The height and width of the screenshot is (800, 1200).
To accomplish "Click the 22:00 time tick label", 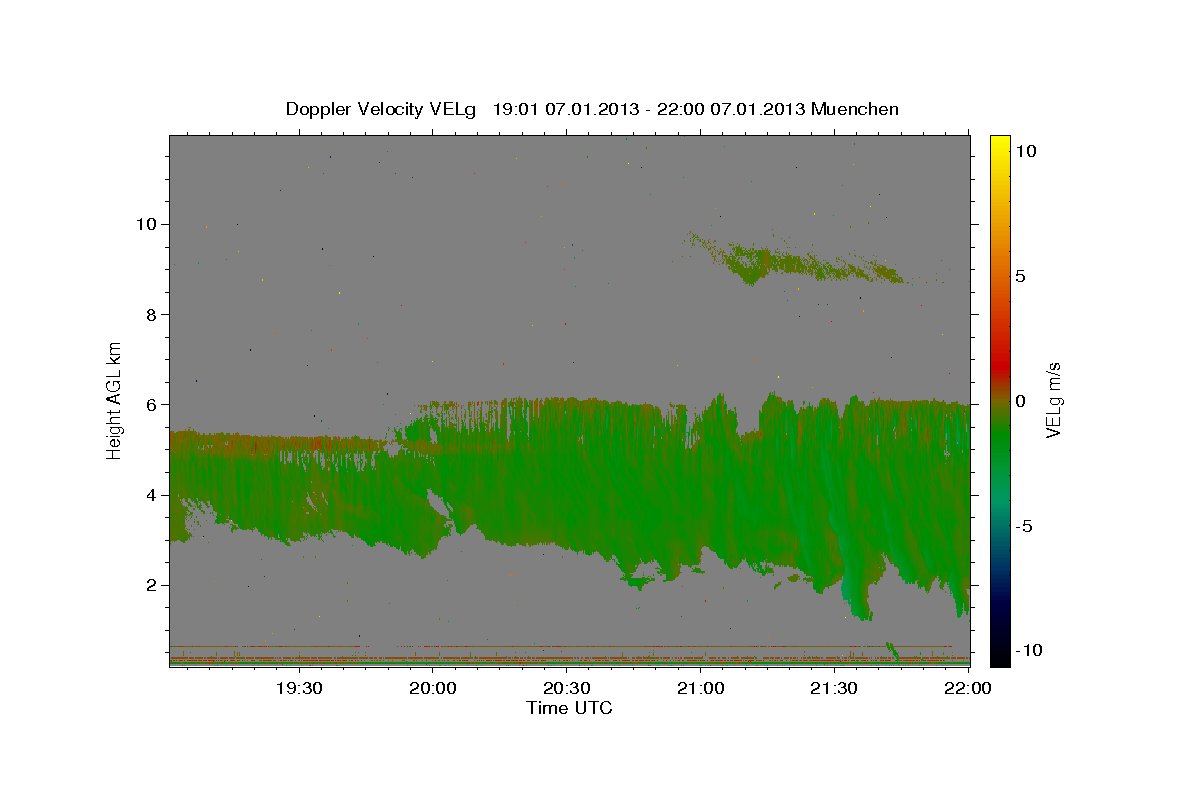I will click(968, 688).
